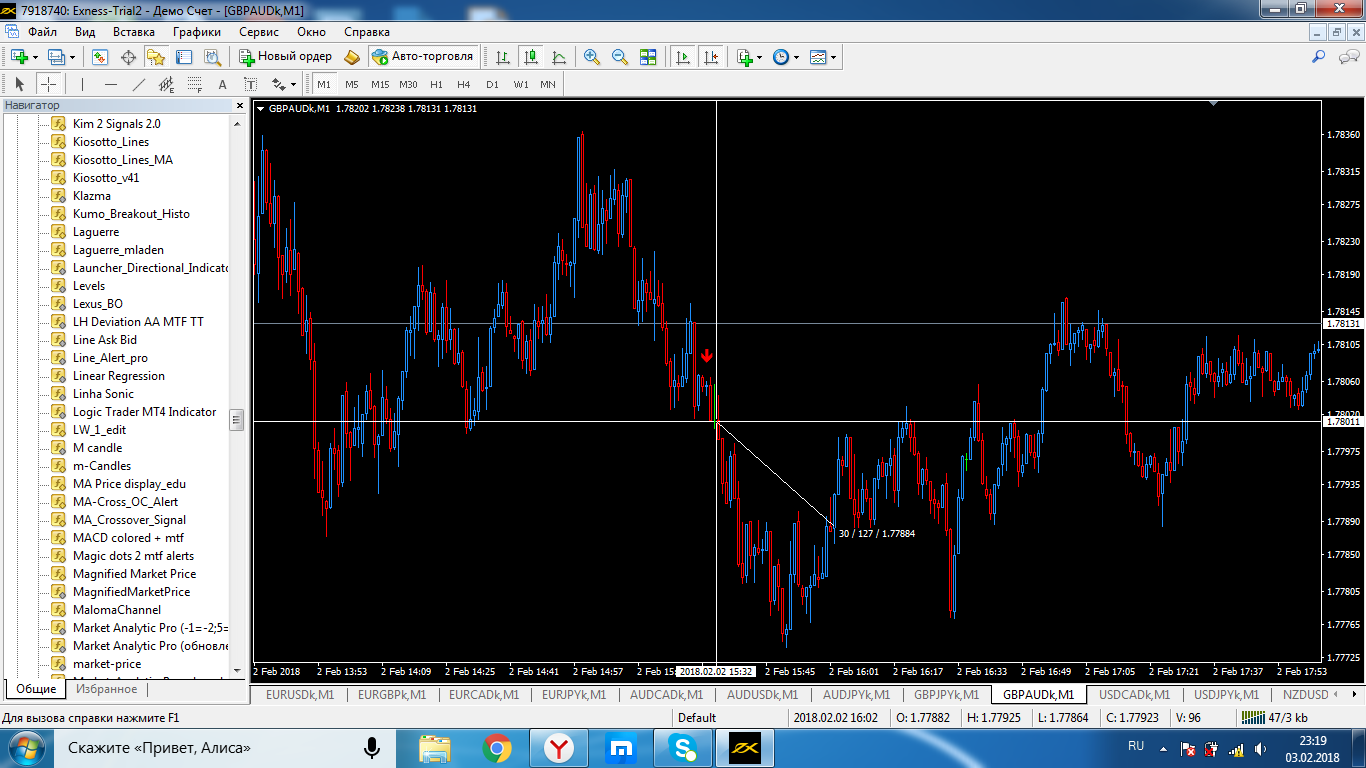Select the Trendline drawing tool
The height and width of the screenshot is (768, 1366).
(x=138, y=84)
